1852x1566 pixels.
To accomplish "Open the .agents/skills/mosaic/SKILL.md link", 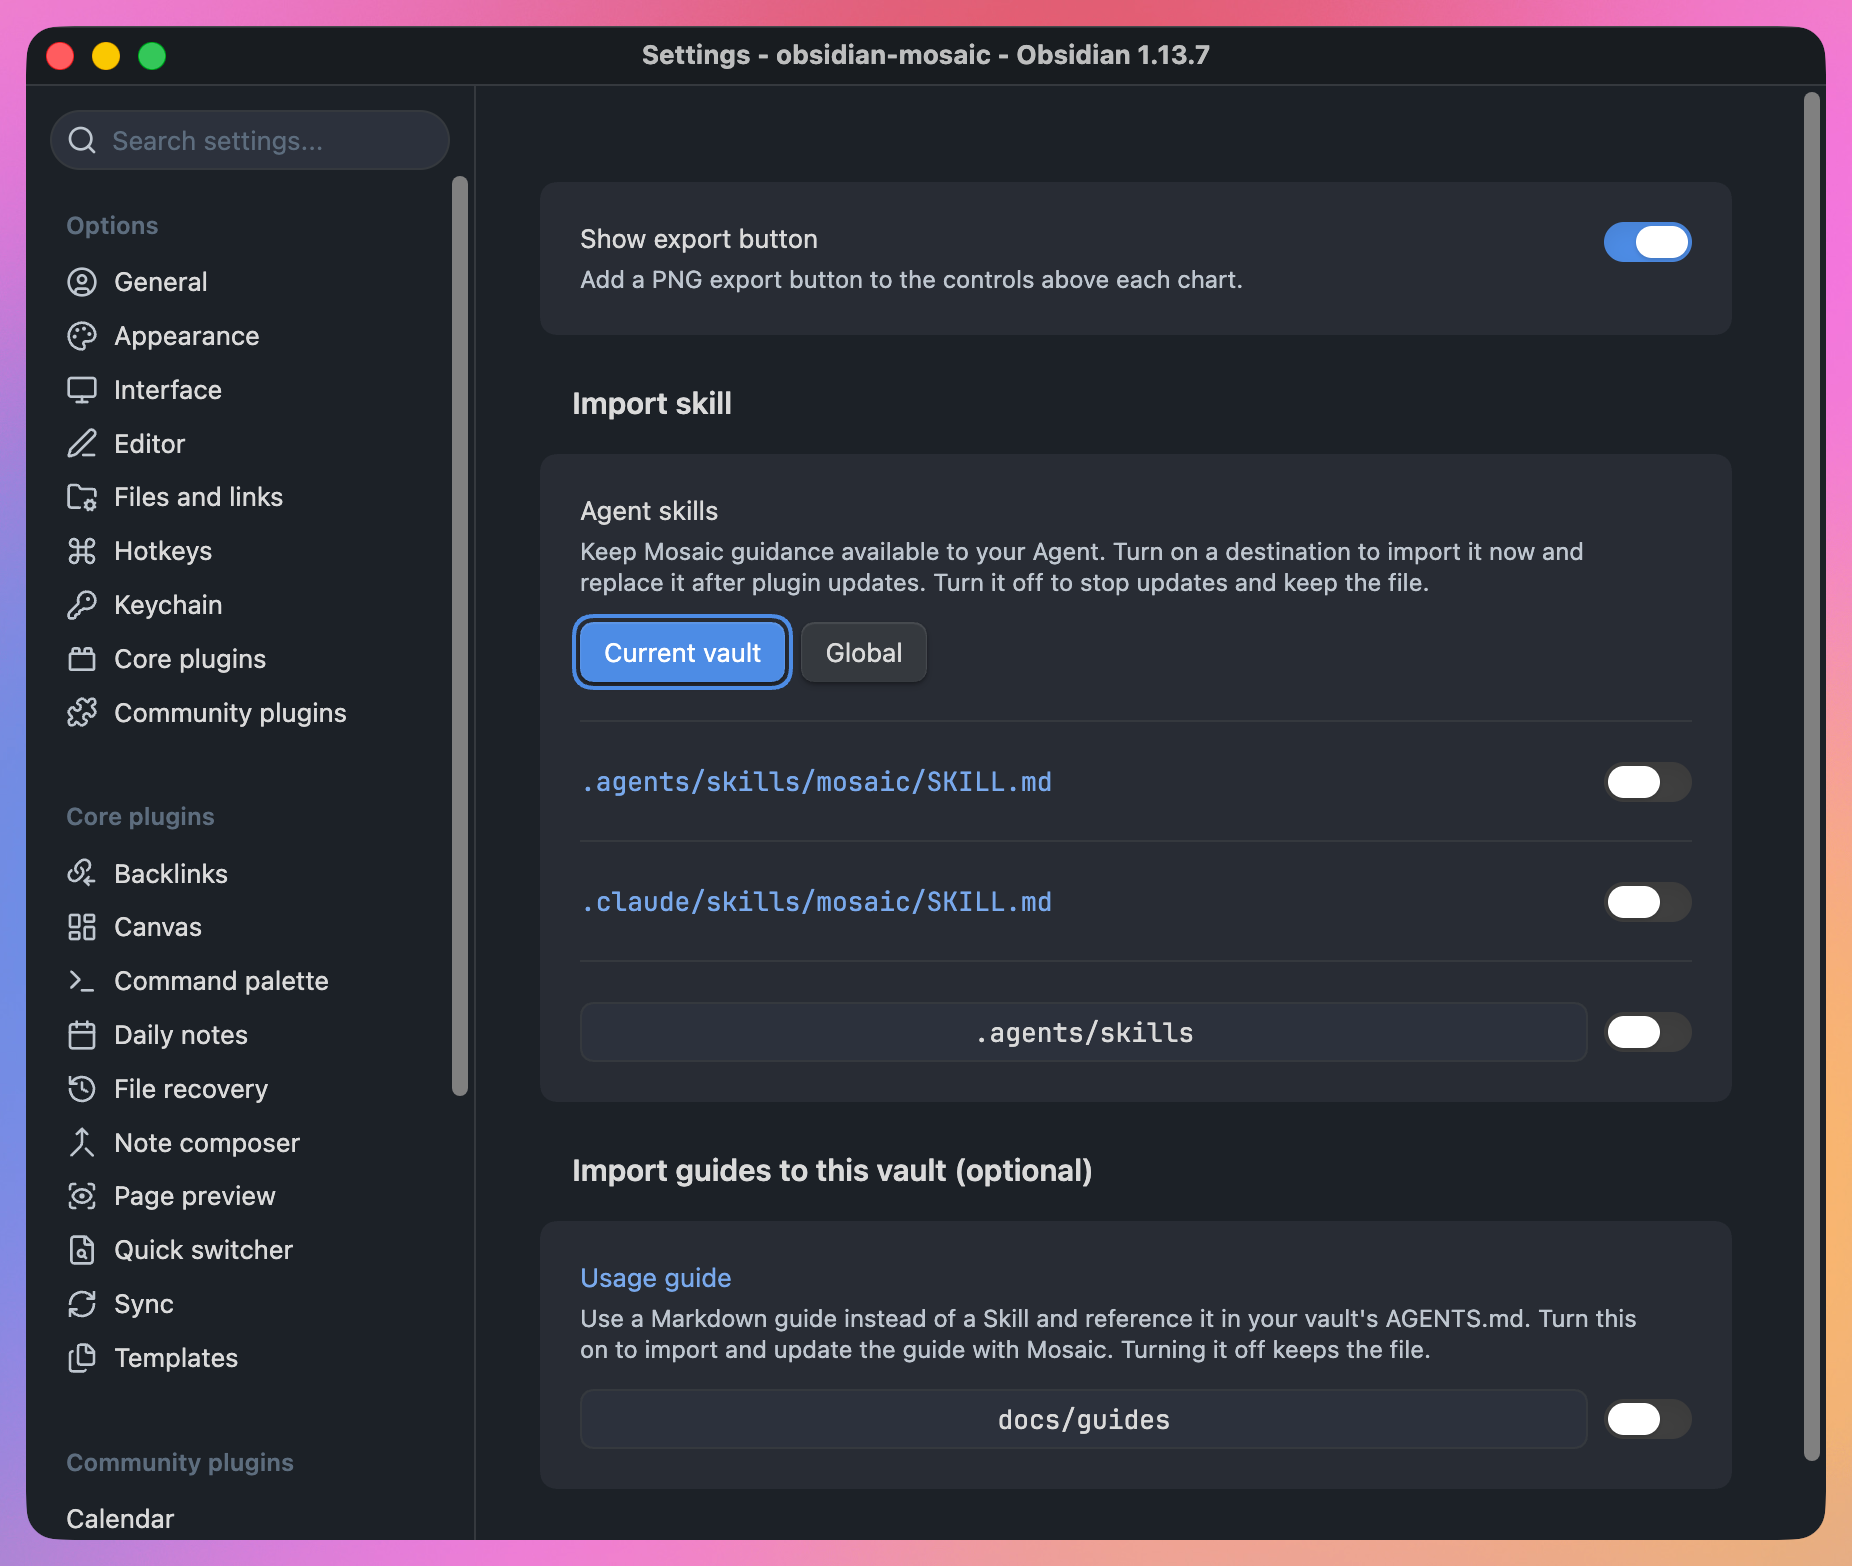I will 816,782.
